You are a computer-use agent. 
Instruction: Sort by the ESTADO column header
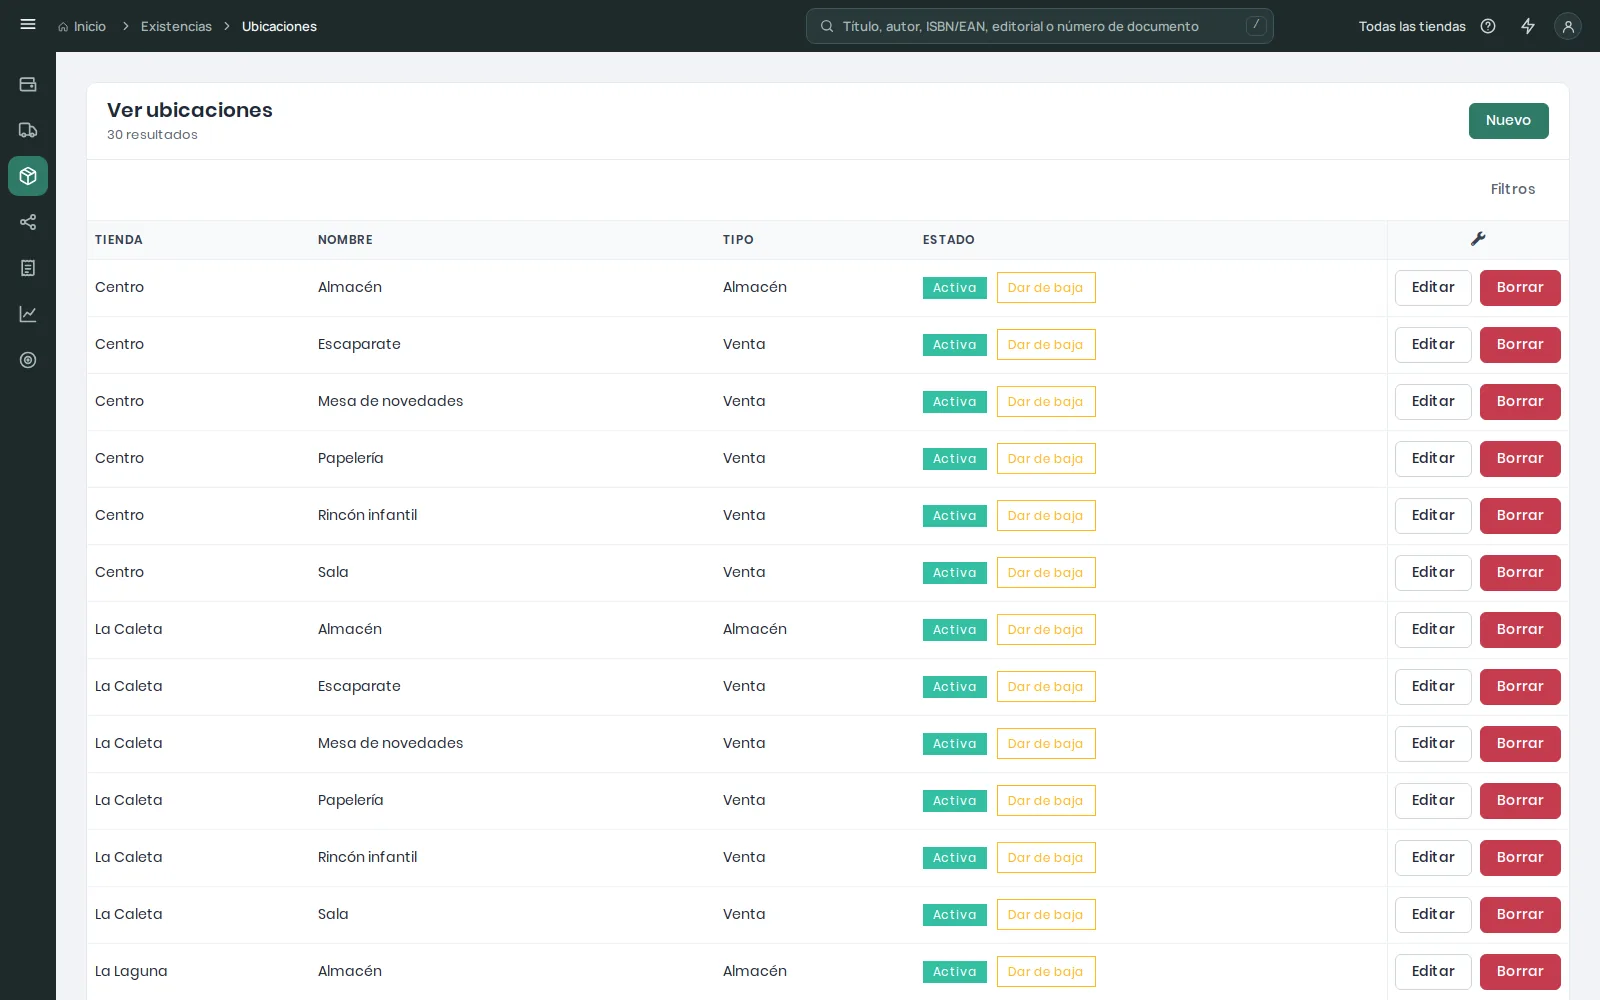coord(948,240)
